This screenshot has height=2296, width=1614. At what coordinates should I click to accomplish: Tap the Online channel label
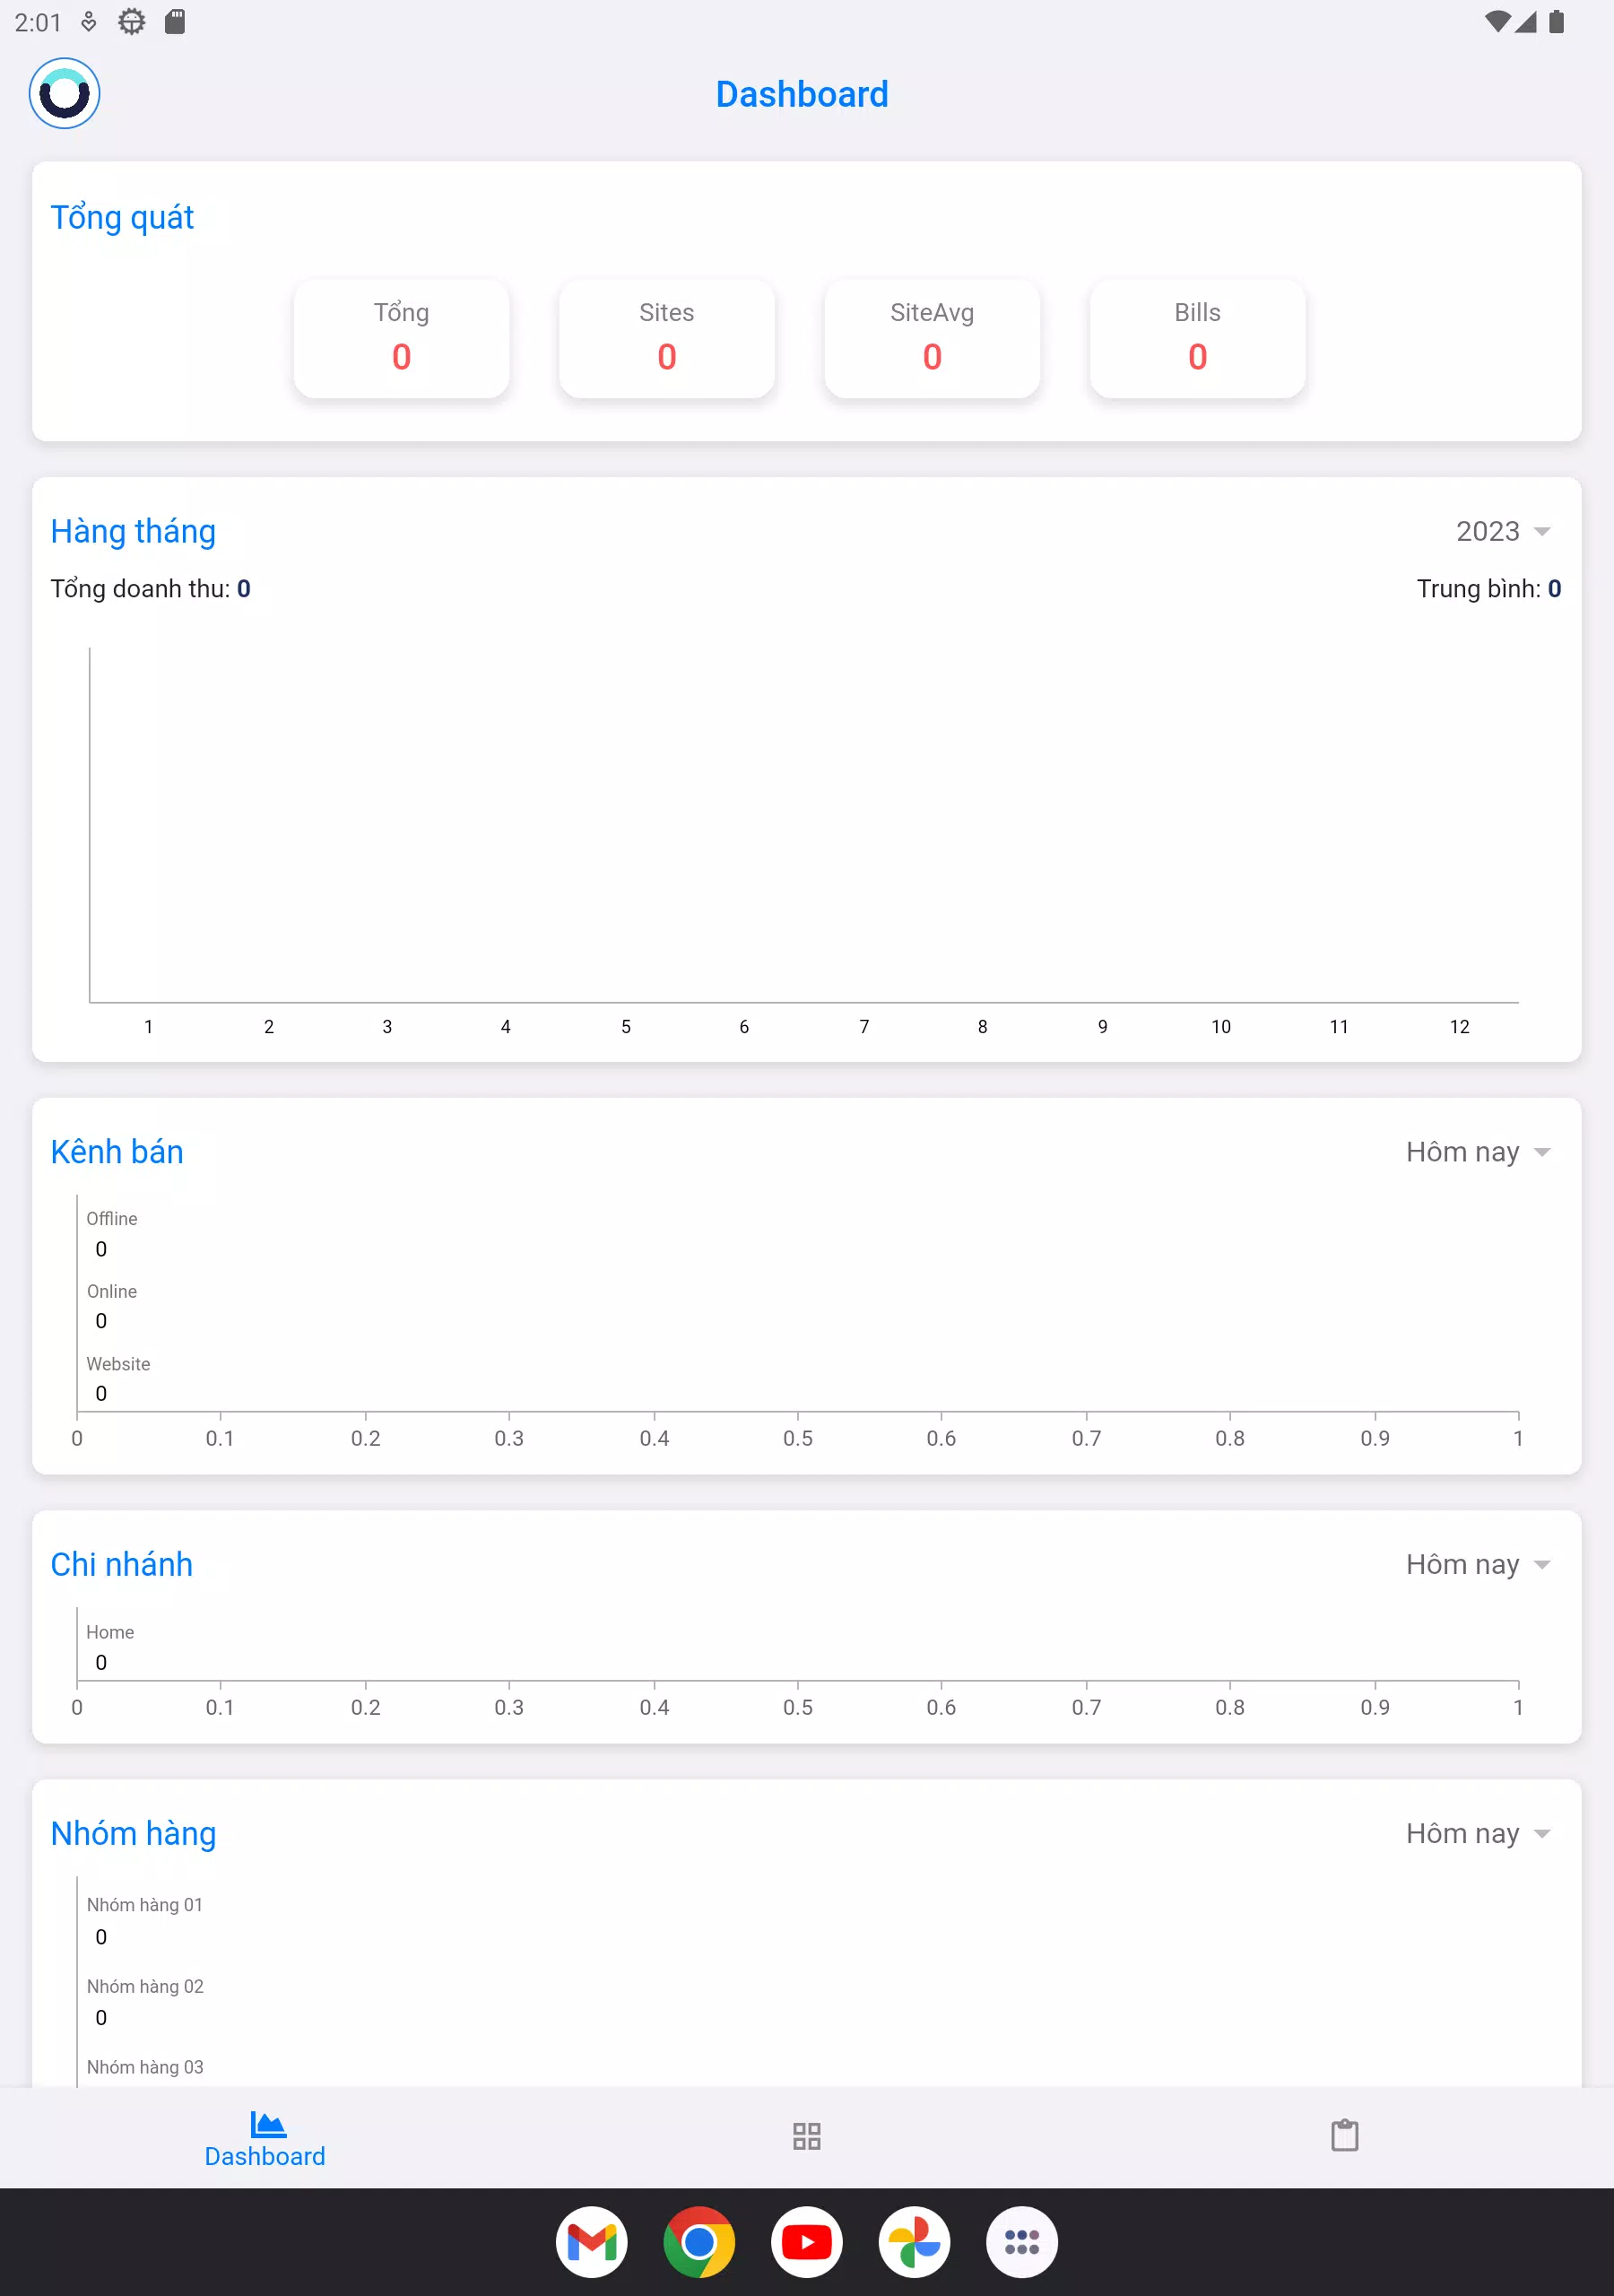(x=112, y=1291)
